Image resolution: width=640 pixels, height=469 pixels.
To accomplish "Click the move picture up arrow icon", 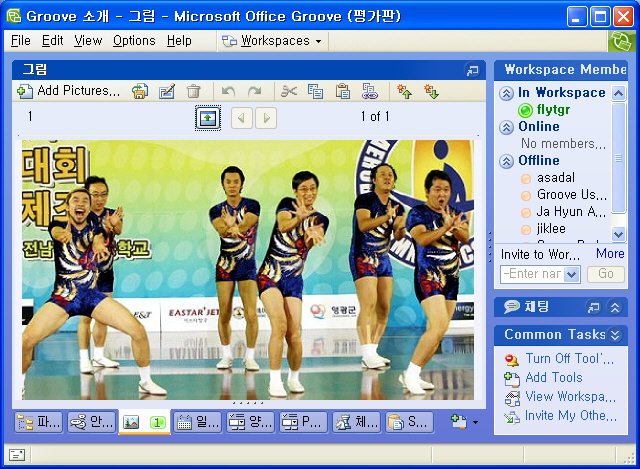I will [404, 91].
